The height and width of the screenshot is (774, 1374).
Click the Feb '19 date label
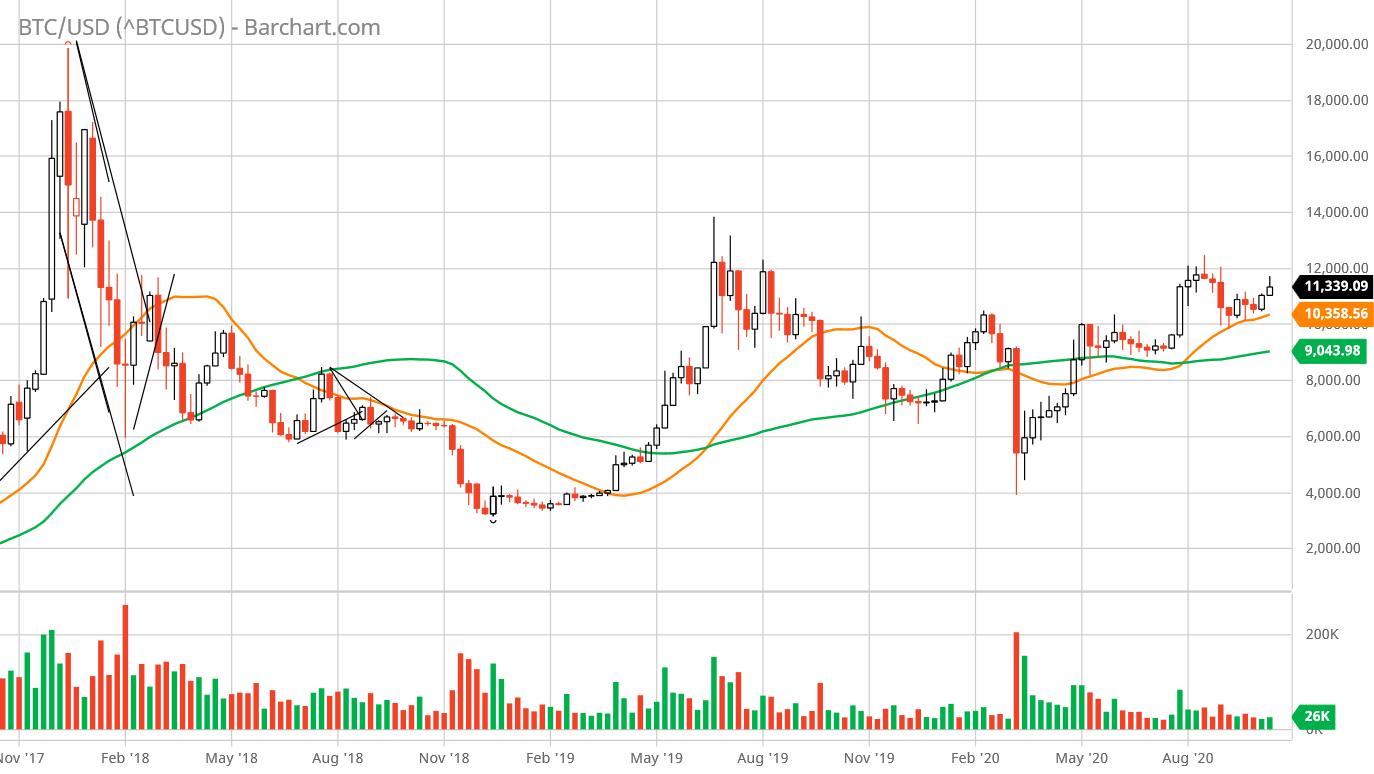pyautogui.click(x=551, y=758)
